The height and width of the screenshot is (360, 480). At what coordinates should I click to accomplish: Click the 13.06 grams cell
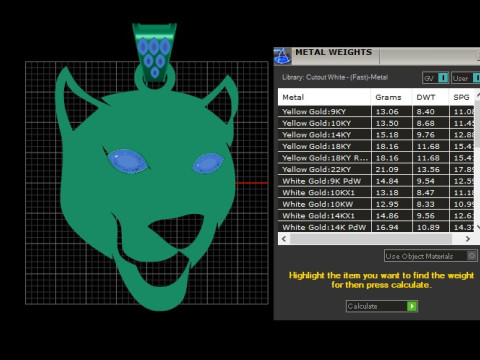tap(391, 111)
